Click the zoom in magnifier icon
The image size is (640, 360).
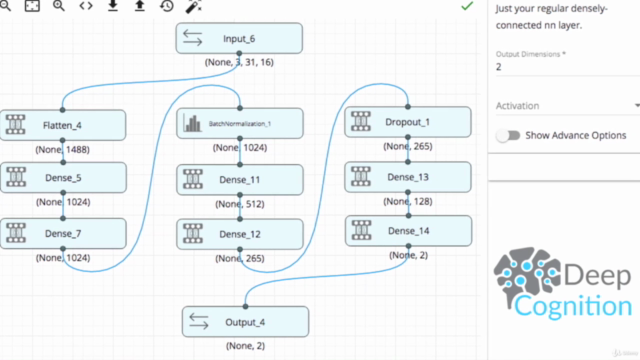[x=59, y=5]
